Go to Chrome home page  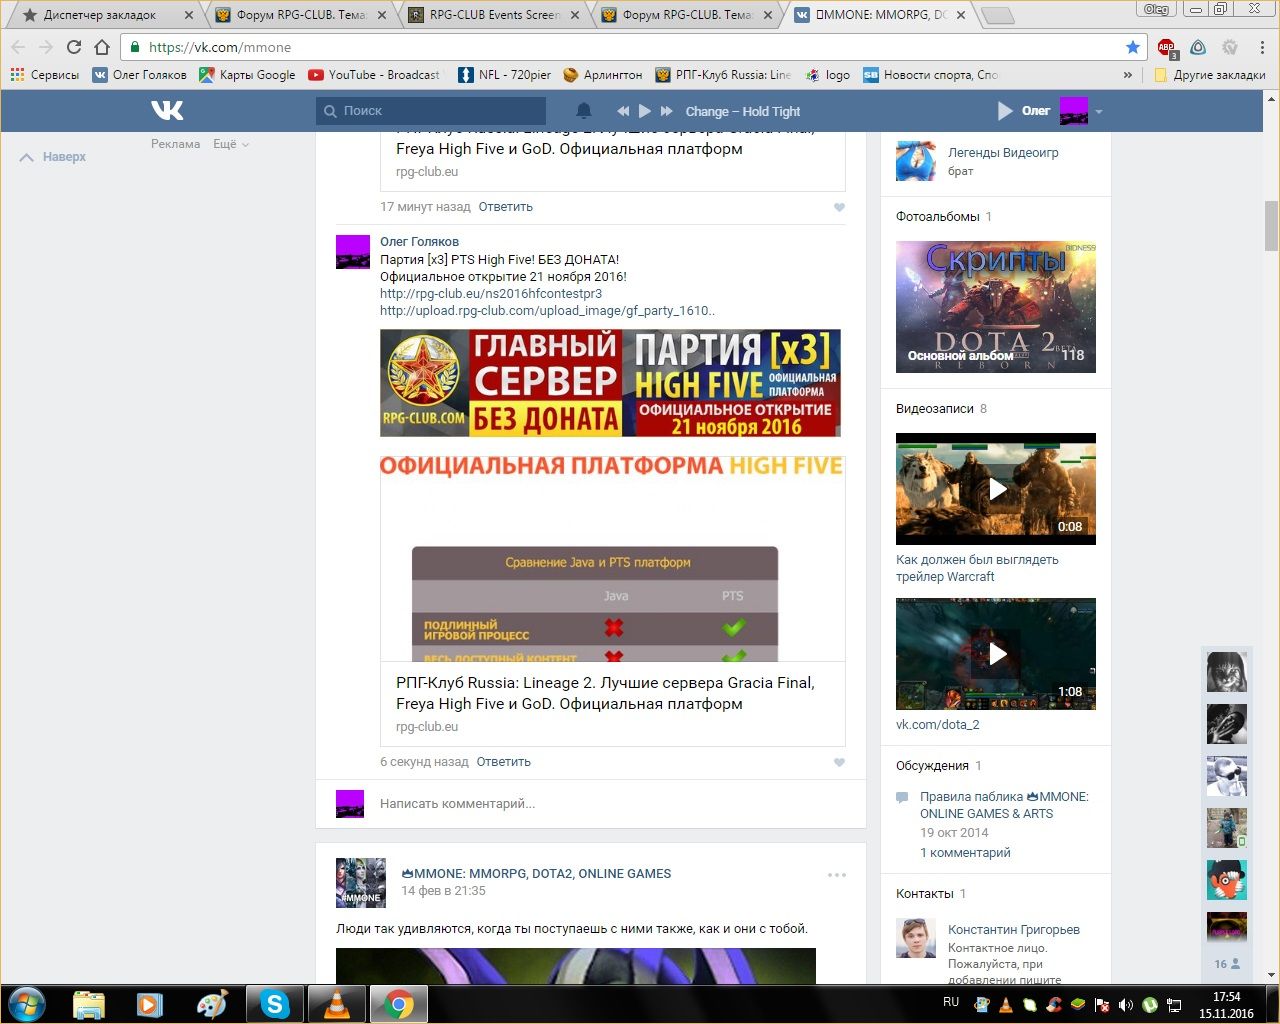tap(102, 47)
